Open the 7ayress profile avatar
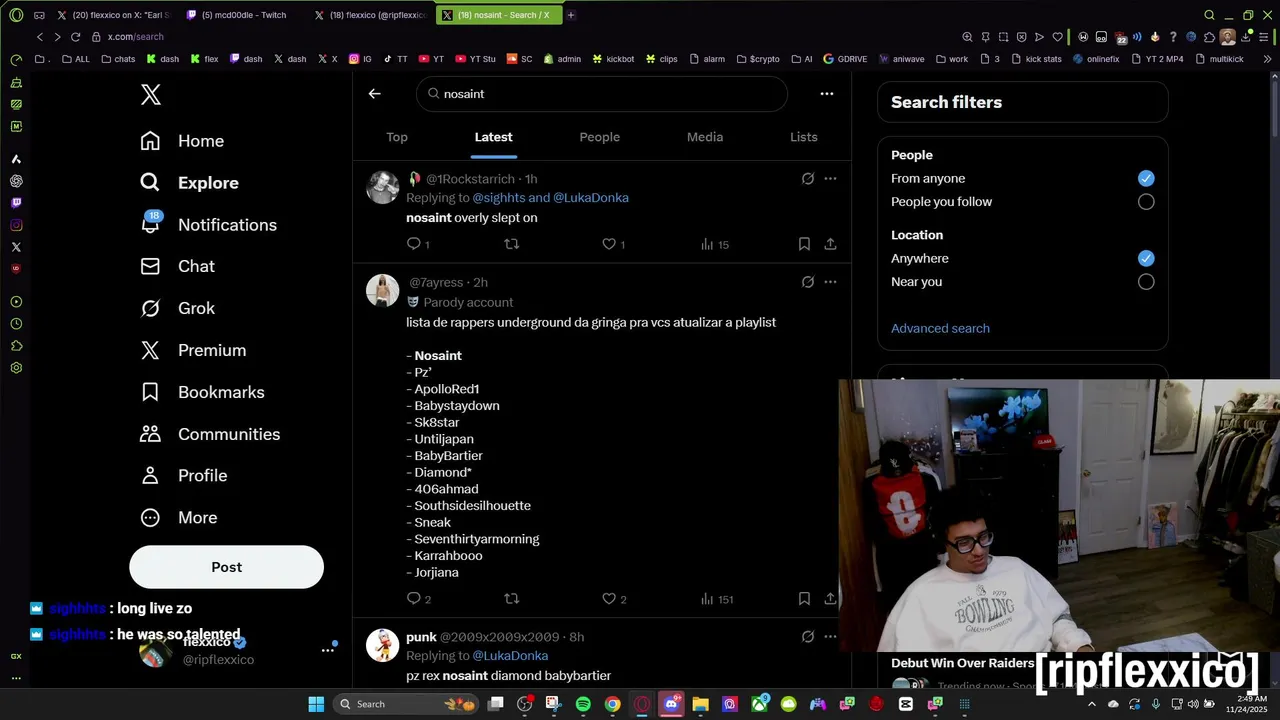The height and width of the screenshot is (720, 1280). 382,290
